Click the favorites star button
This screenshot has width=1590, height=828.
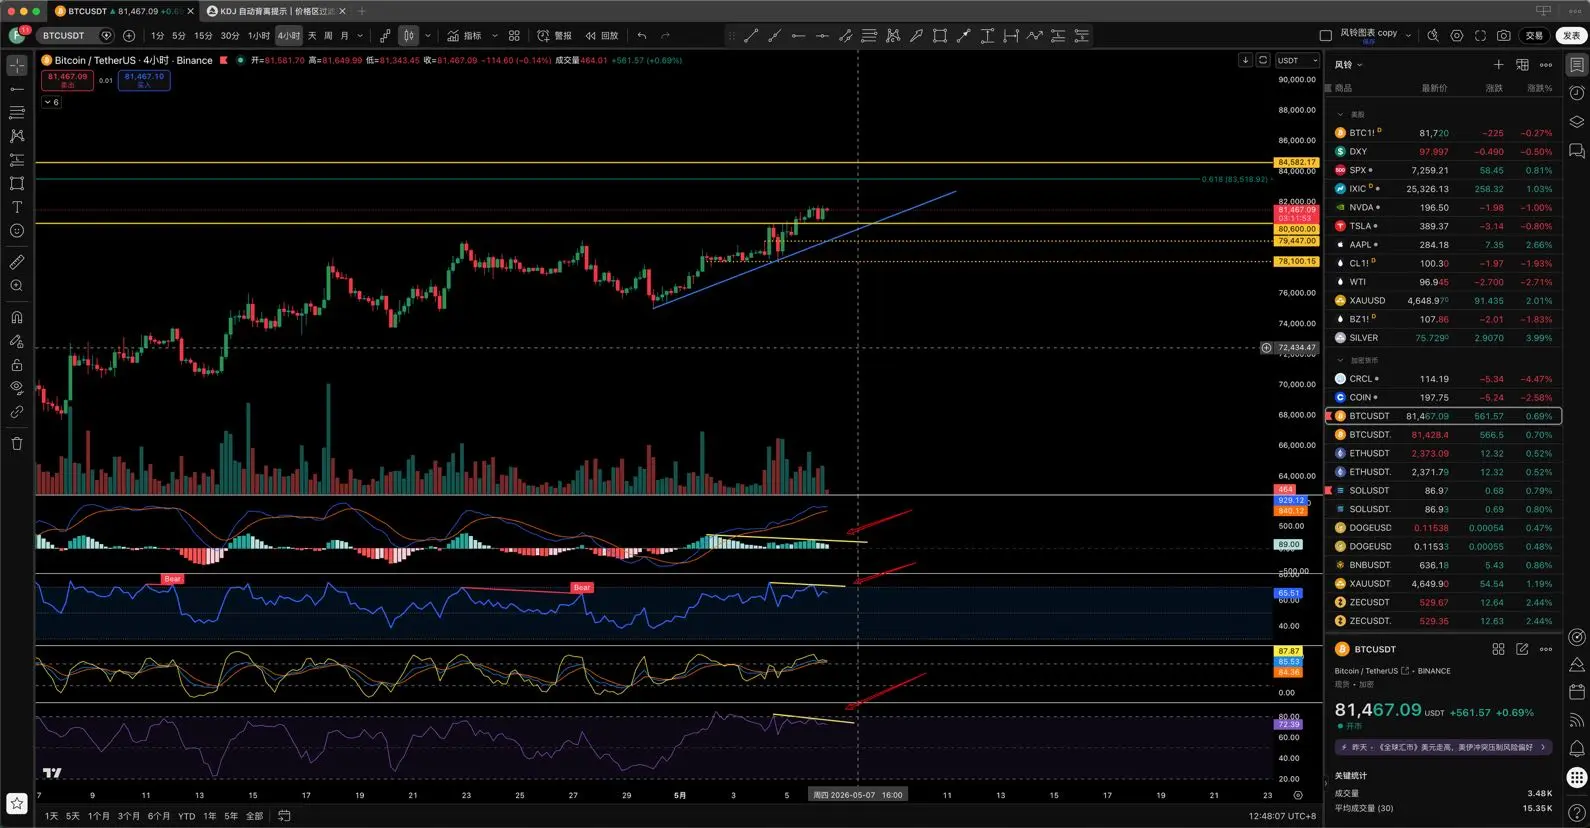tap(17, 804)
